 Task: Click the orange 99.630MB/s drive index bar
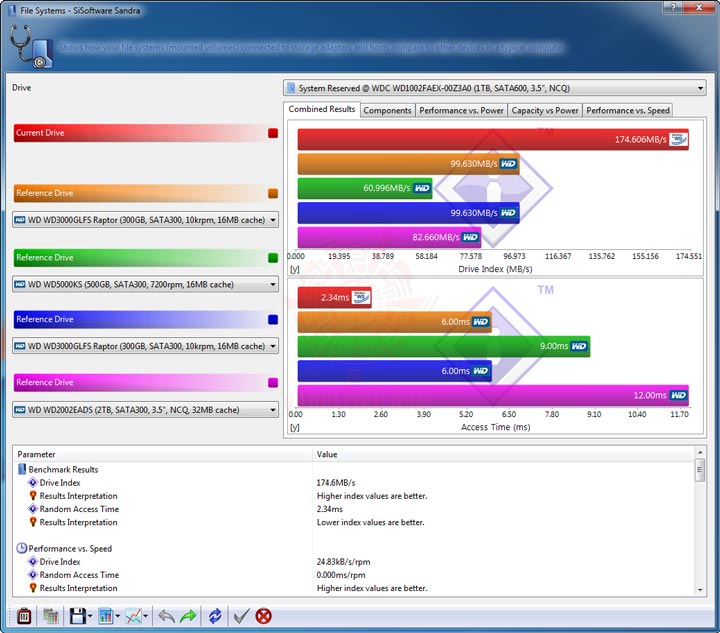tap(409, 164)
